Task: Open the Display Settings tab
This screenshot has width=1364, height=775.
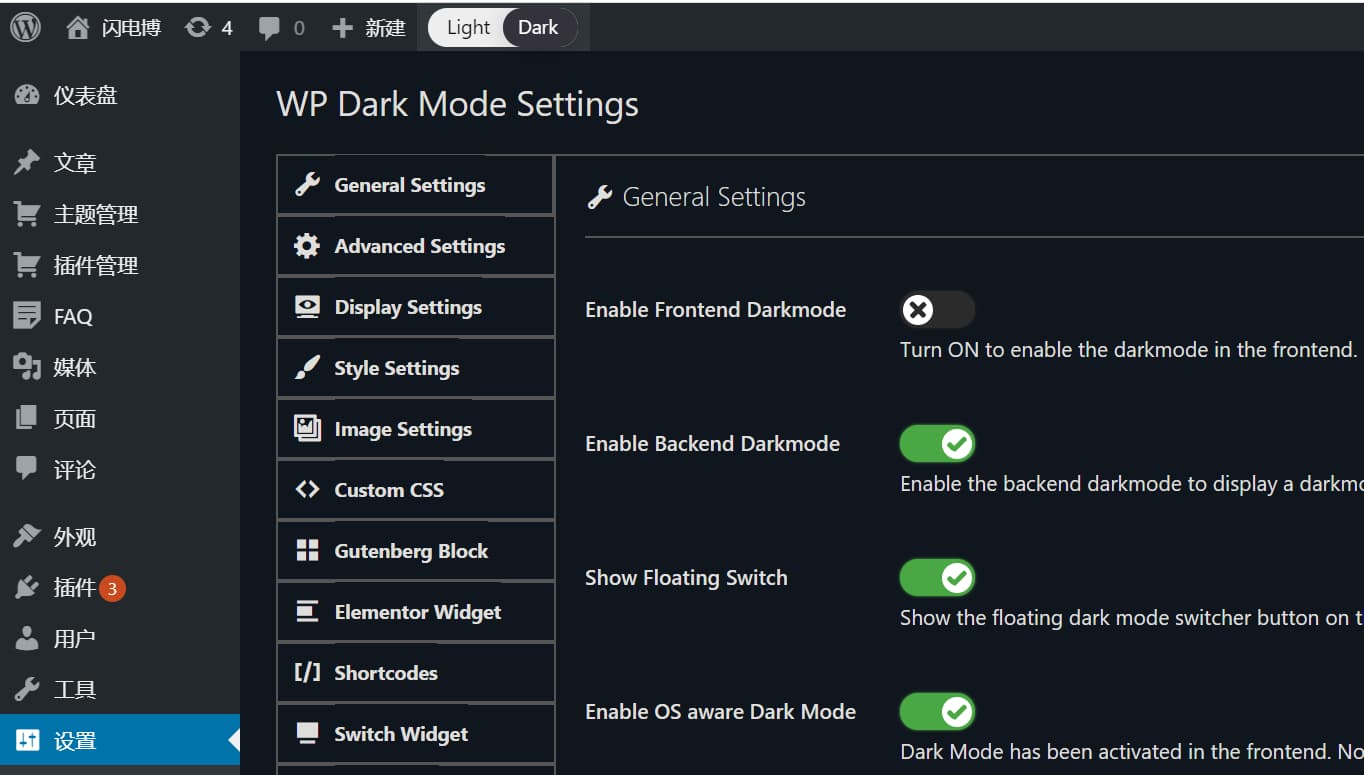Action: (408, 307)
